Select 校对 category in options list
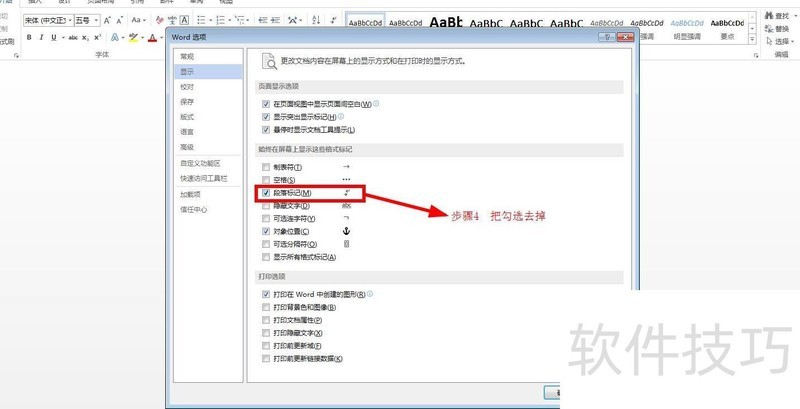800x409 pixels. click(208, 87)
